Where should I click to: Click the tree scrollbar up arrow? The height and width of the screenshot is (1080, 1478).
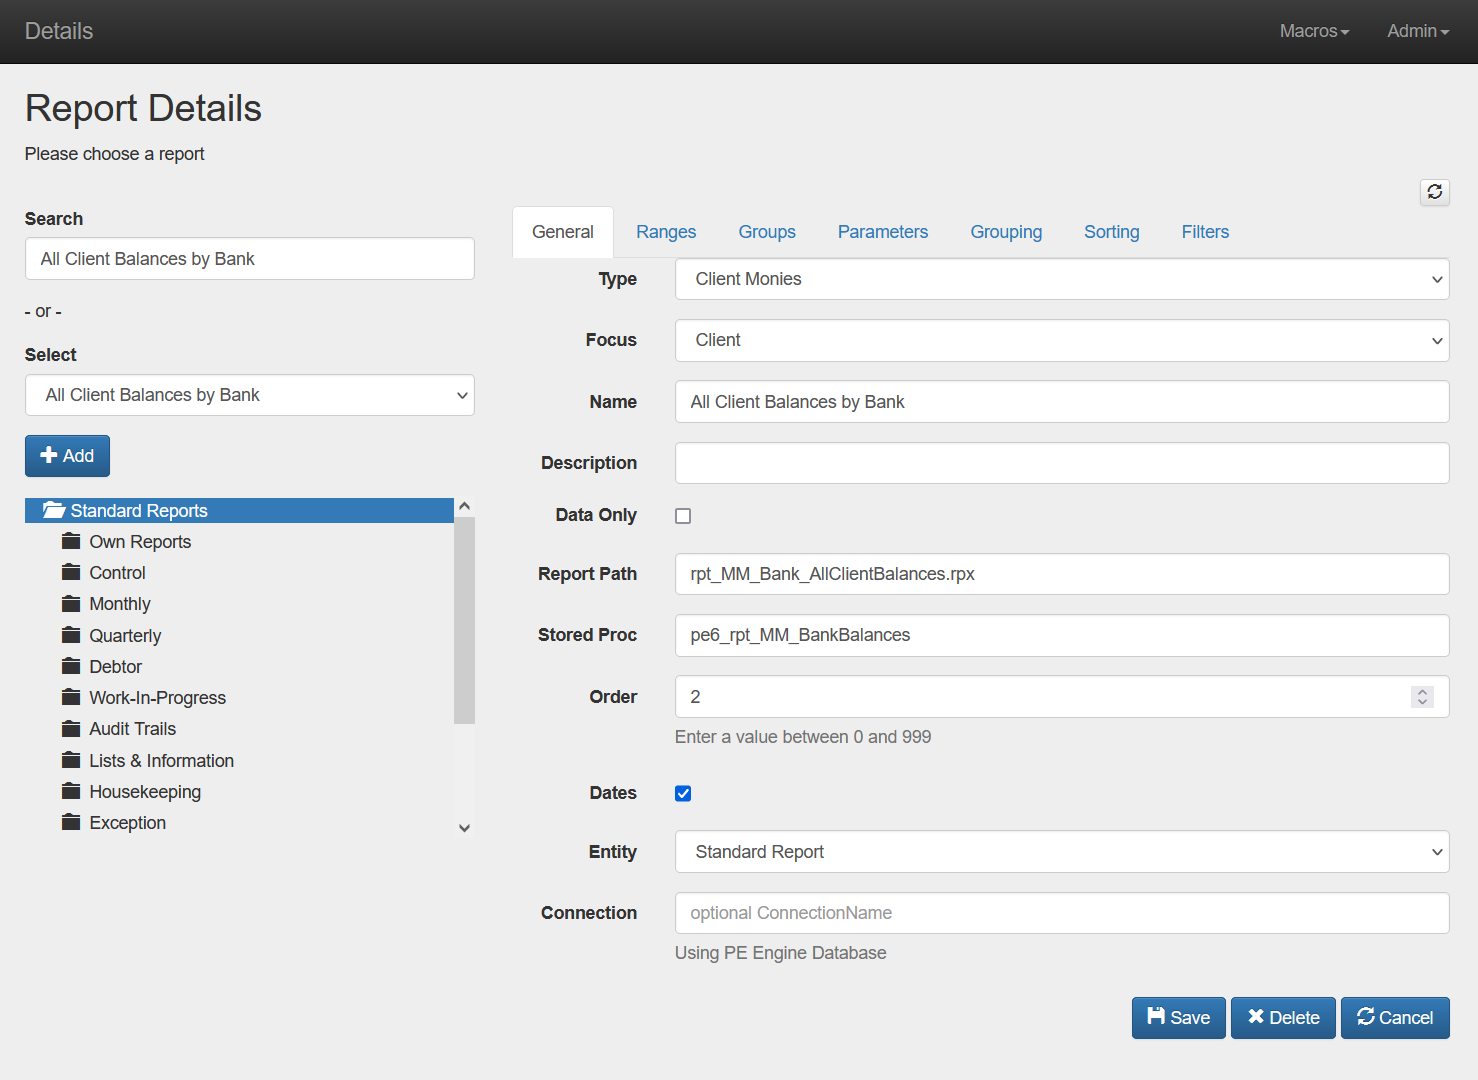point(464,507)
